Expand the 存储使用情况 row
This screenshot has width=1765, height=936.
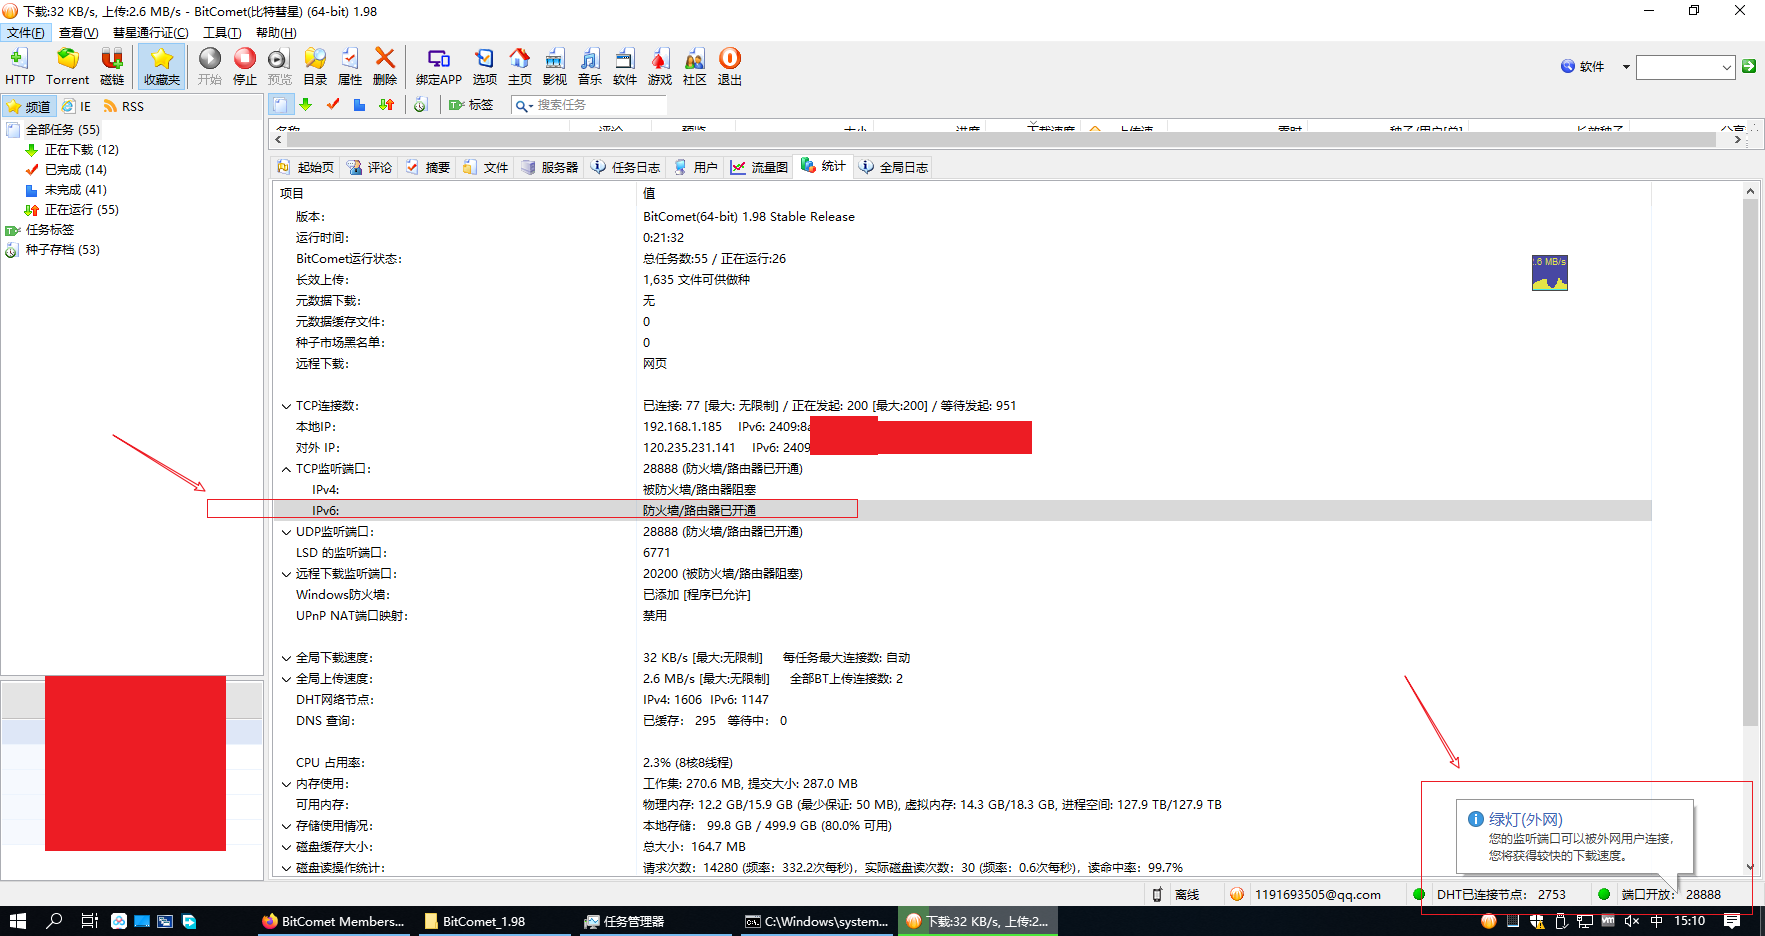click(x=286, y=826)
